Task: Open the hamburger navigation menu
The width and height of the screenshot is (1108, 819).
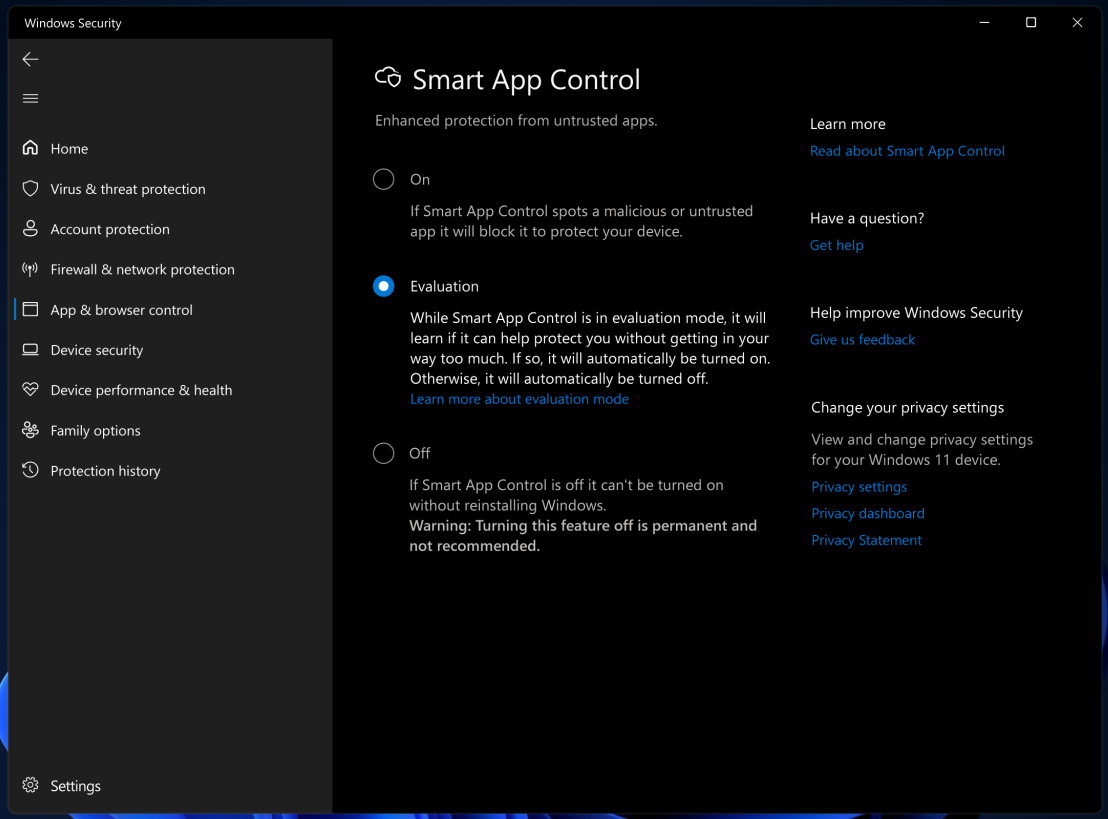Action: click(30, 98)
